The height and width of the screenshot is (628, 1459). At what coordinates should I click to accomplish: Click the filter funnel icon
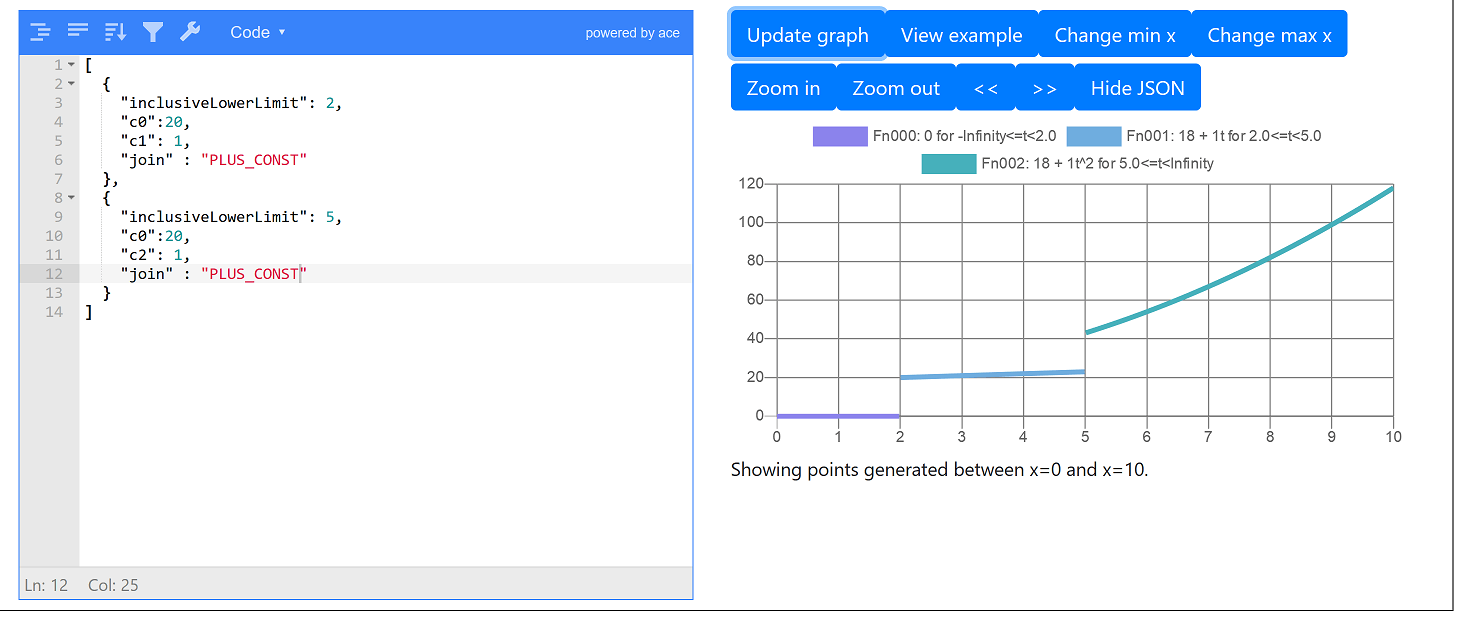tap(152, 32)
